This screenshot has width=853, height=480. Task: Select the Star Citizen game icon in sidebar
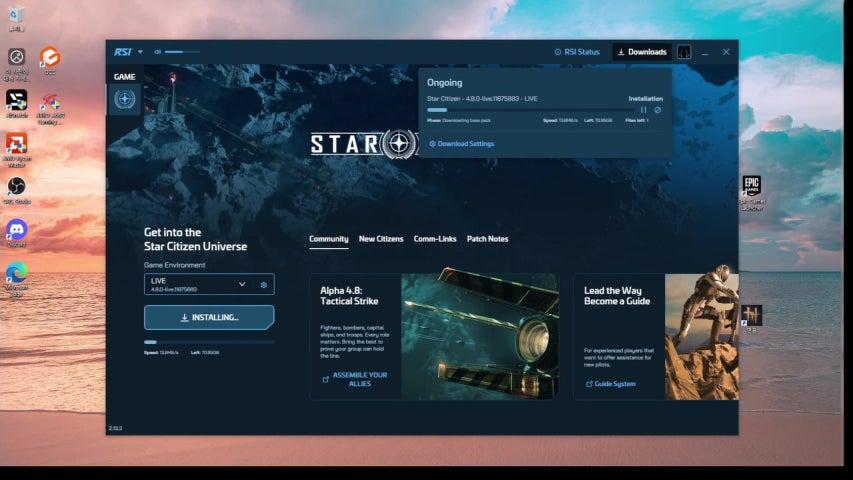coord(125,99)
